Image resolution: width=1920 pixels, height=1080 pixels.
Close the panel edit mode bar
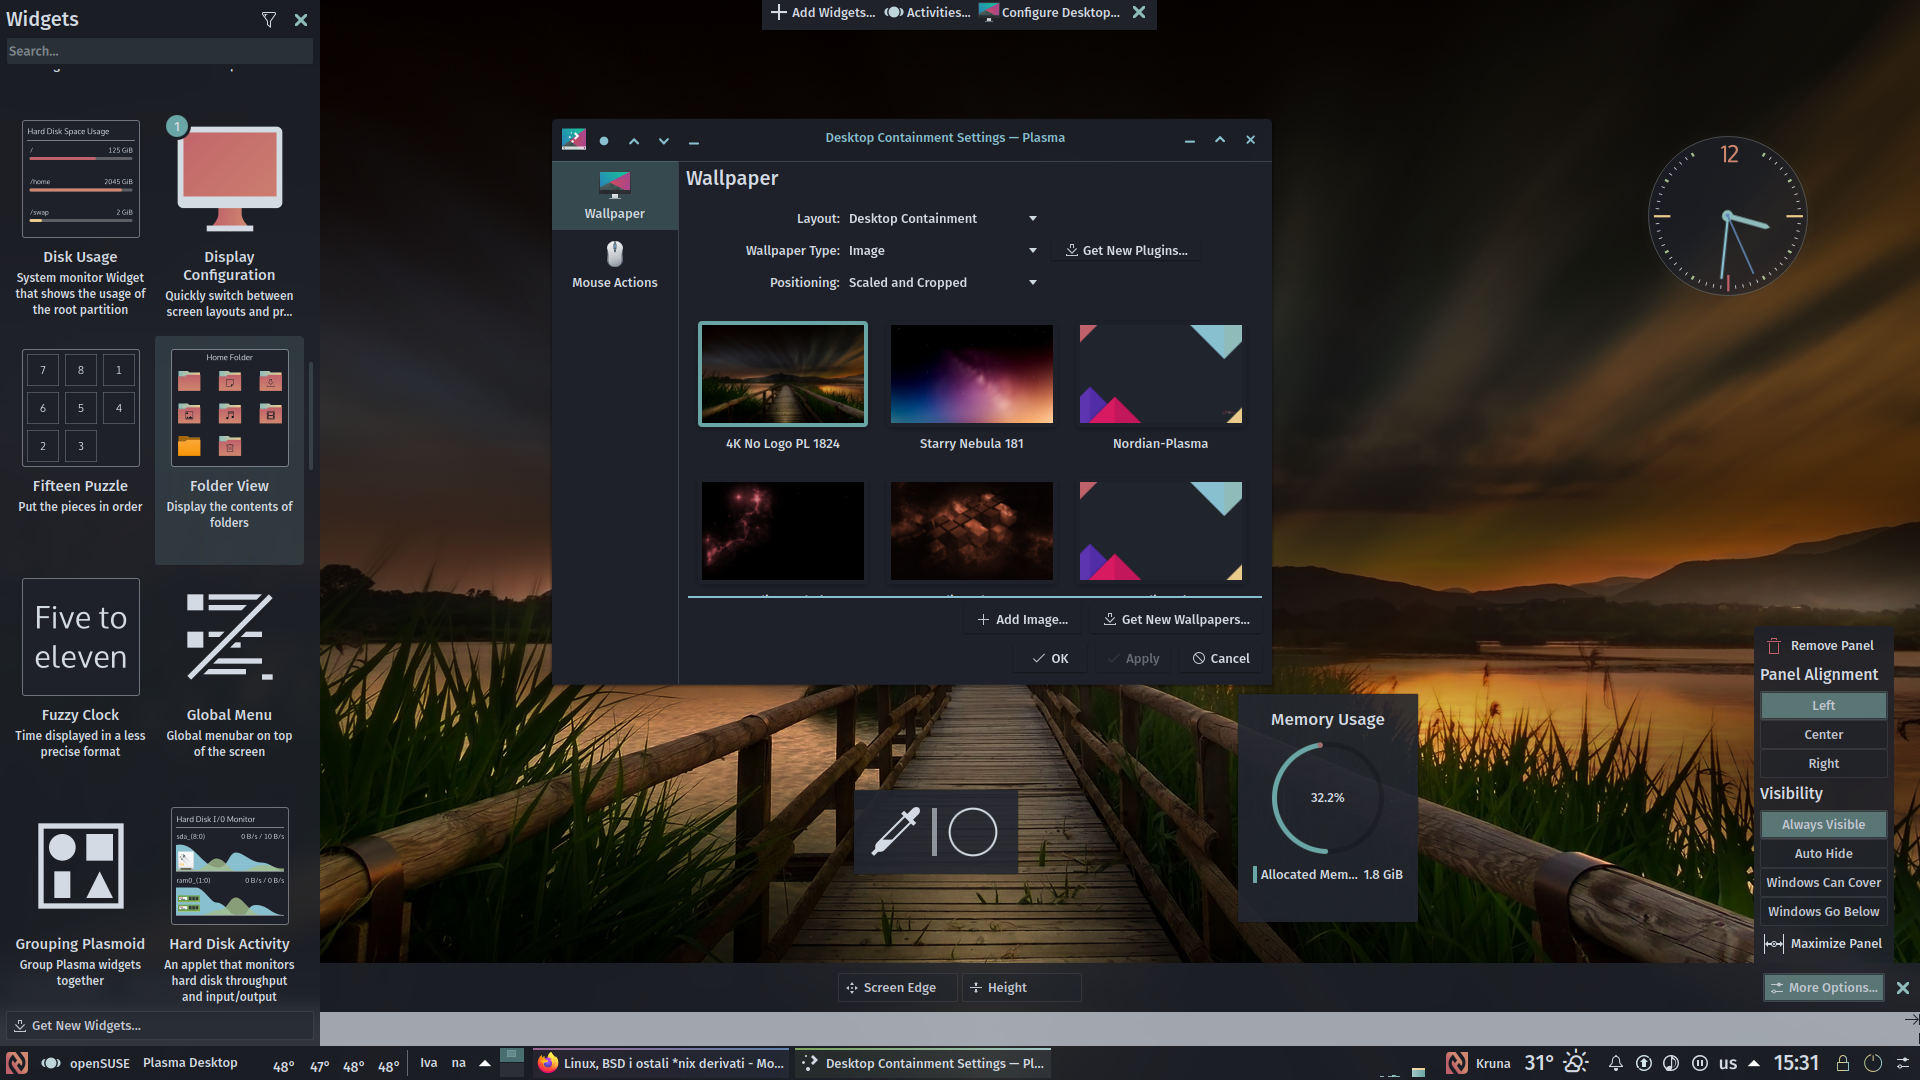1903,988
